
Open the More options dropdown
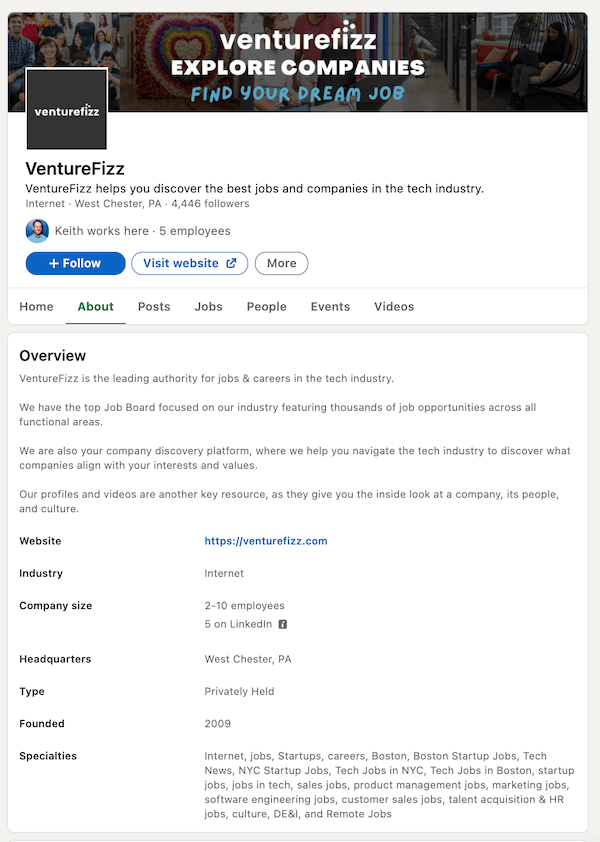click(281, 263)
